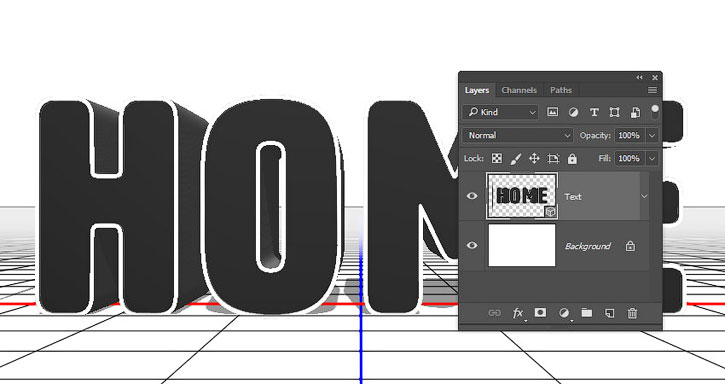Open the Opacity slider dropdown arrow
The height and width of the screenshot is (384, 725).
[x=652, y=136]
